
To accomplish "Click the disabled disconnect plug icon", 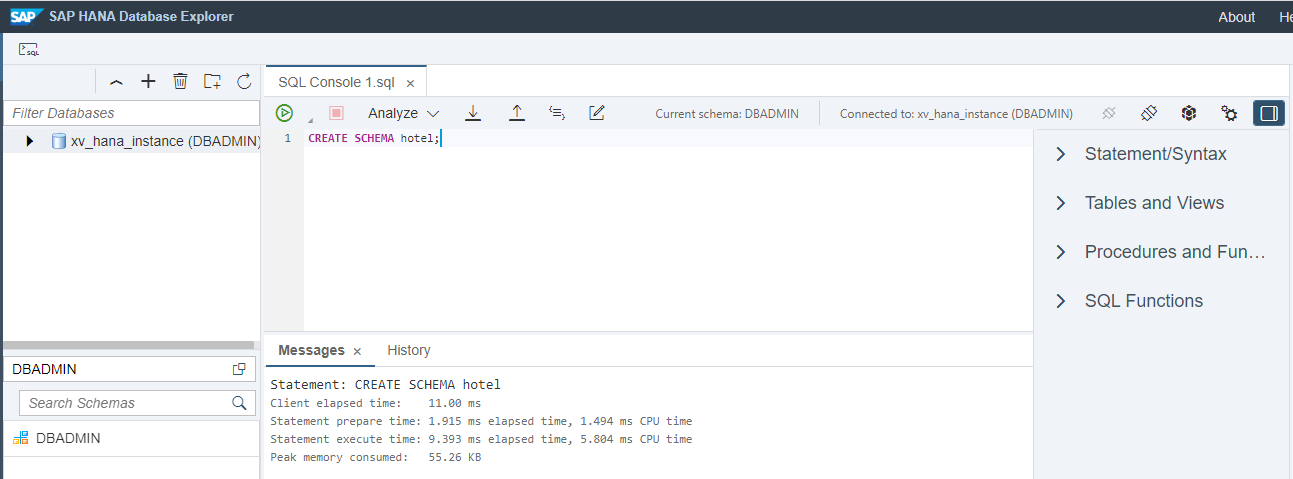I will (1108, 113).
